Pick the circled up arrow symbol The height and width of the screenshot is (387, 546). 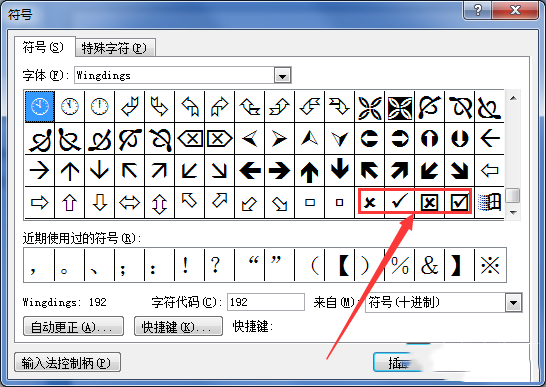tap(429, 139)
